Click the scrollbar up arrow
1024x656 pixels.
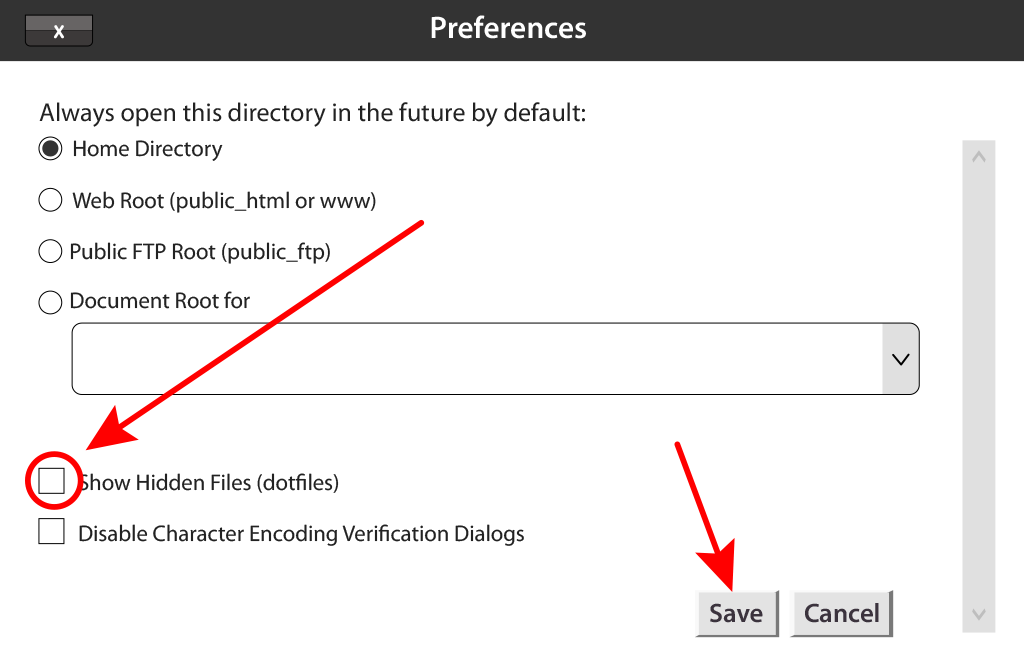click(979, 157)
